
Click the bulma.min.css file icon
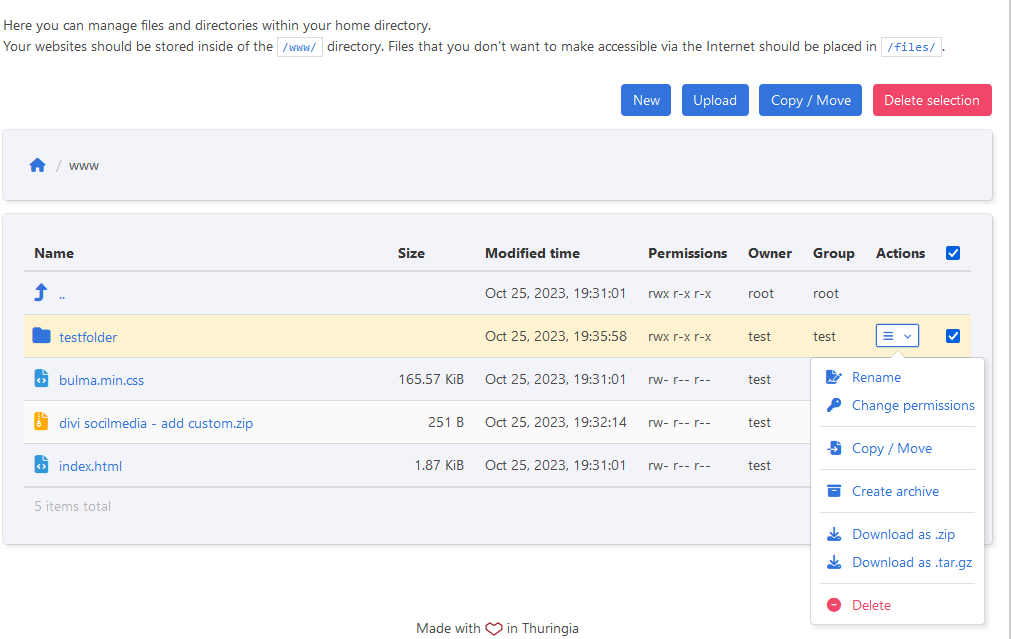[41, 379]
